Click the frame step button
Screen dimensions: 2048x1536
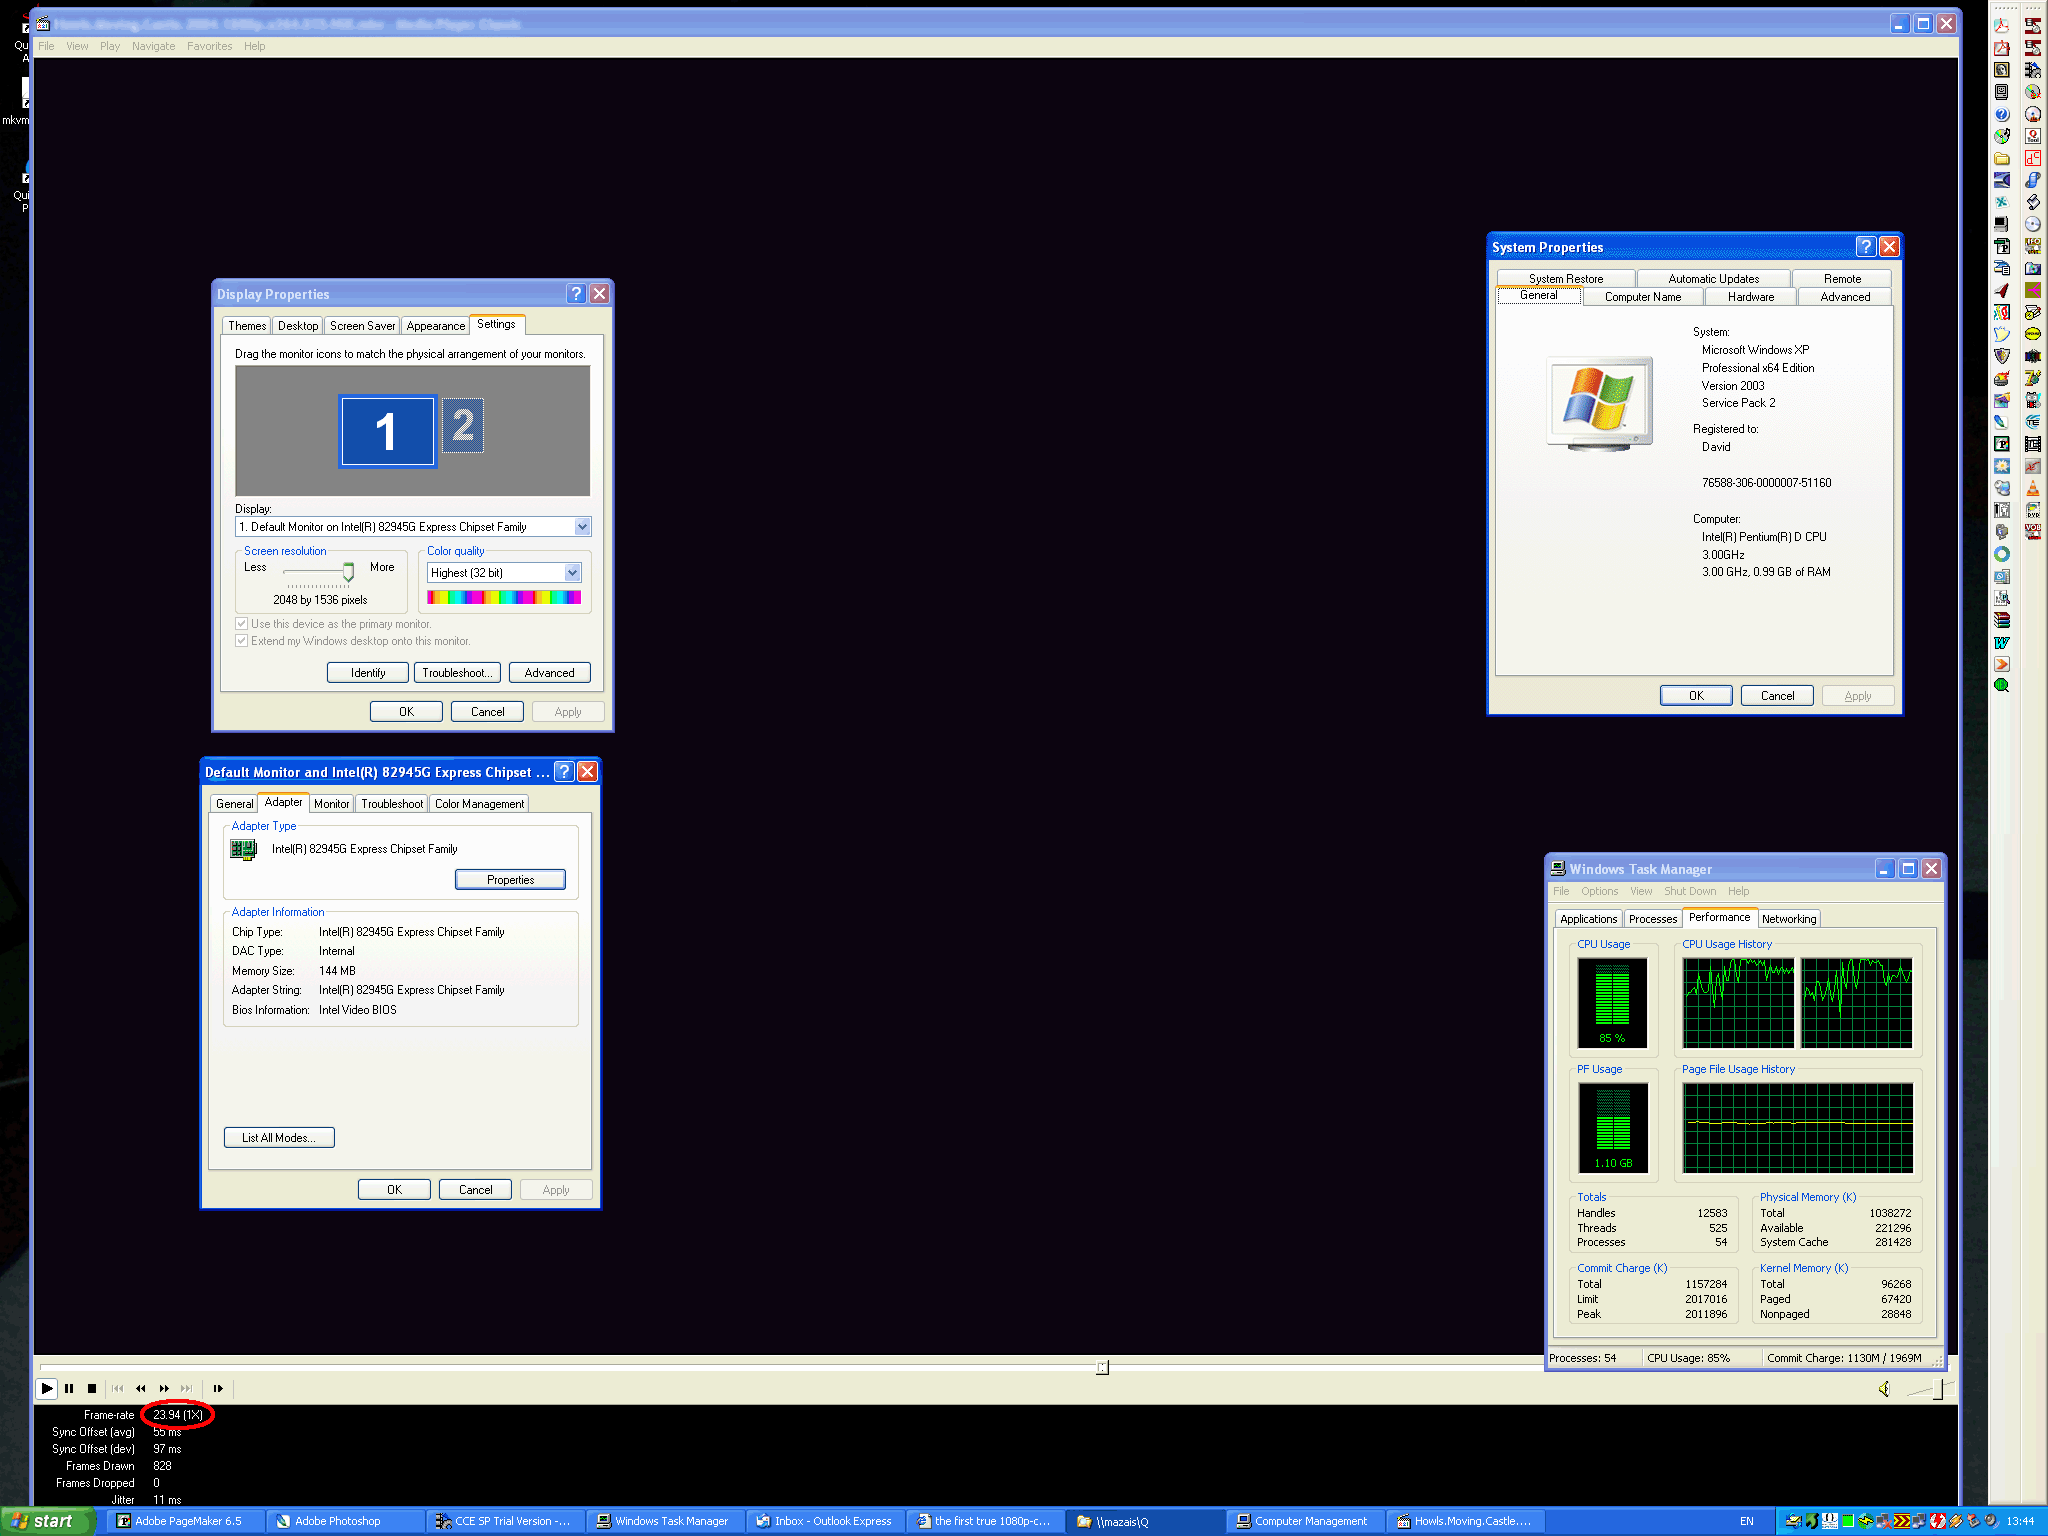(218, 1388)
